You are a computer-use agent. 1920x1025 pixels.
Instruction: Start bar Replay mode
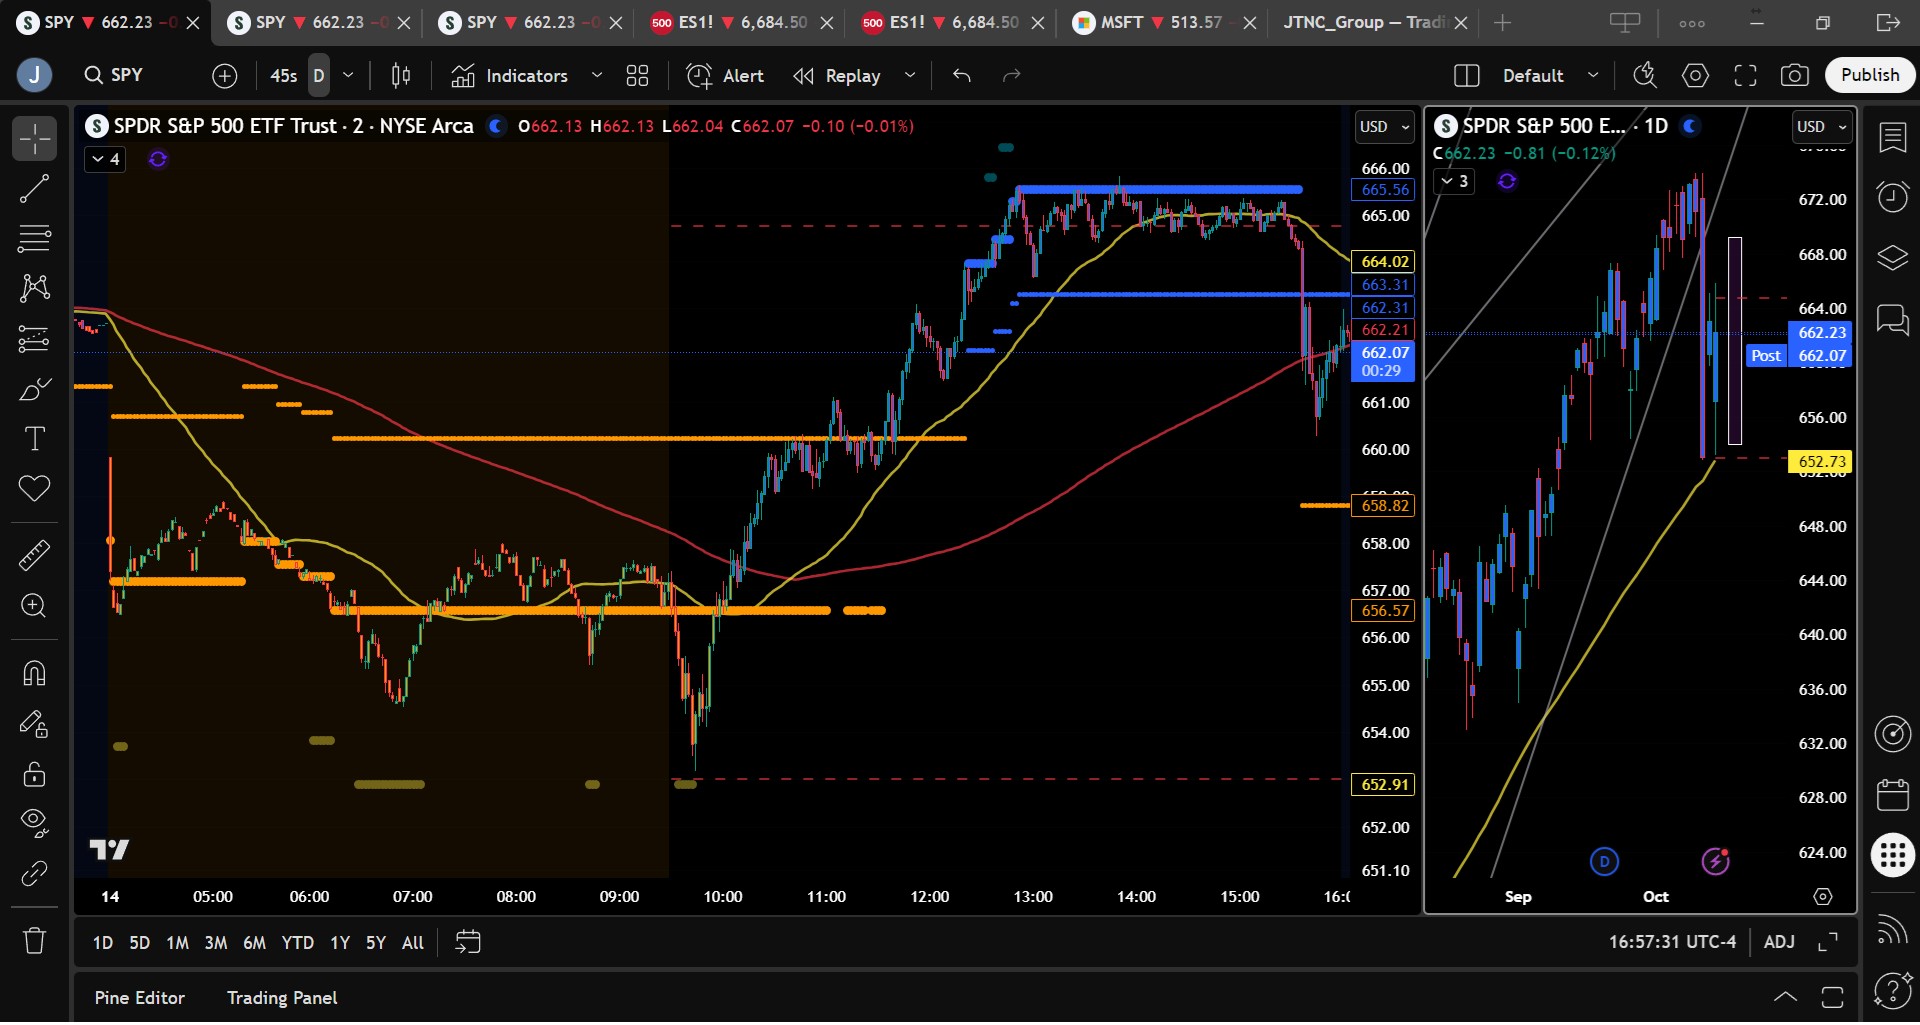837,75
